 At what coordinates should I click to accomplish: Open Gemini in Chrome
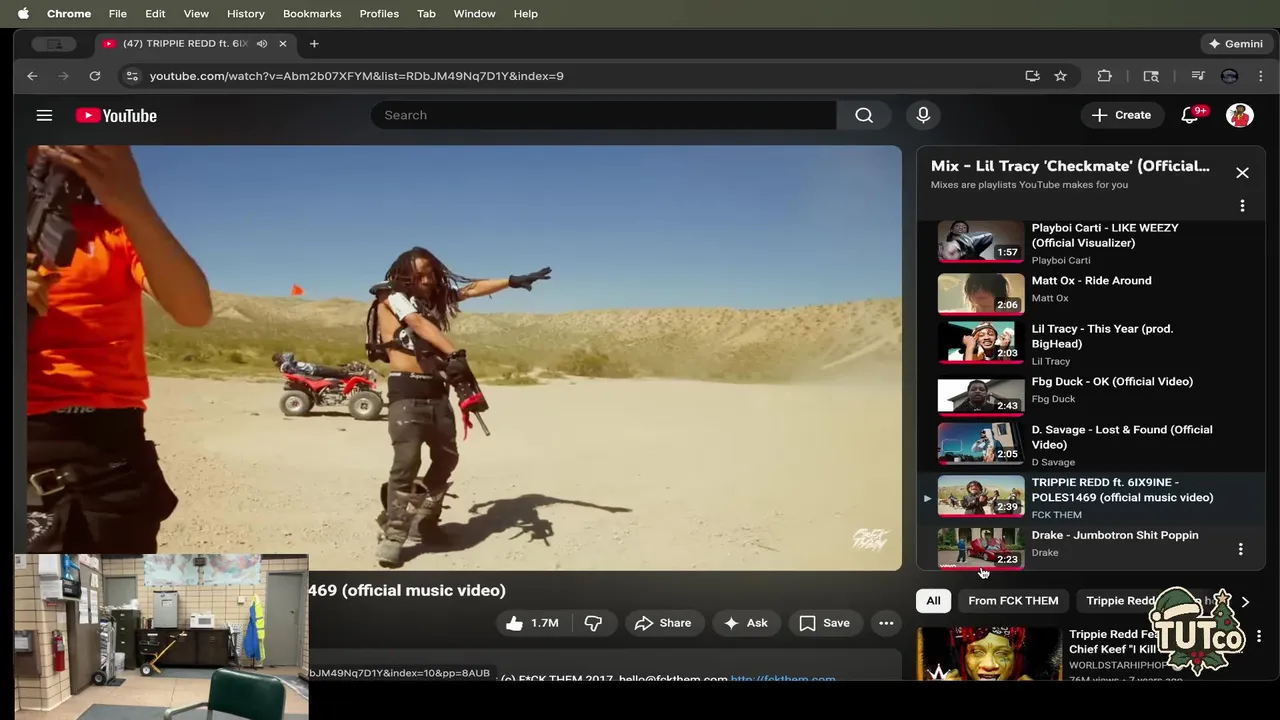[x=1236, y=44]
